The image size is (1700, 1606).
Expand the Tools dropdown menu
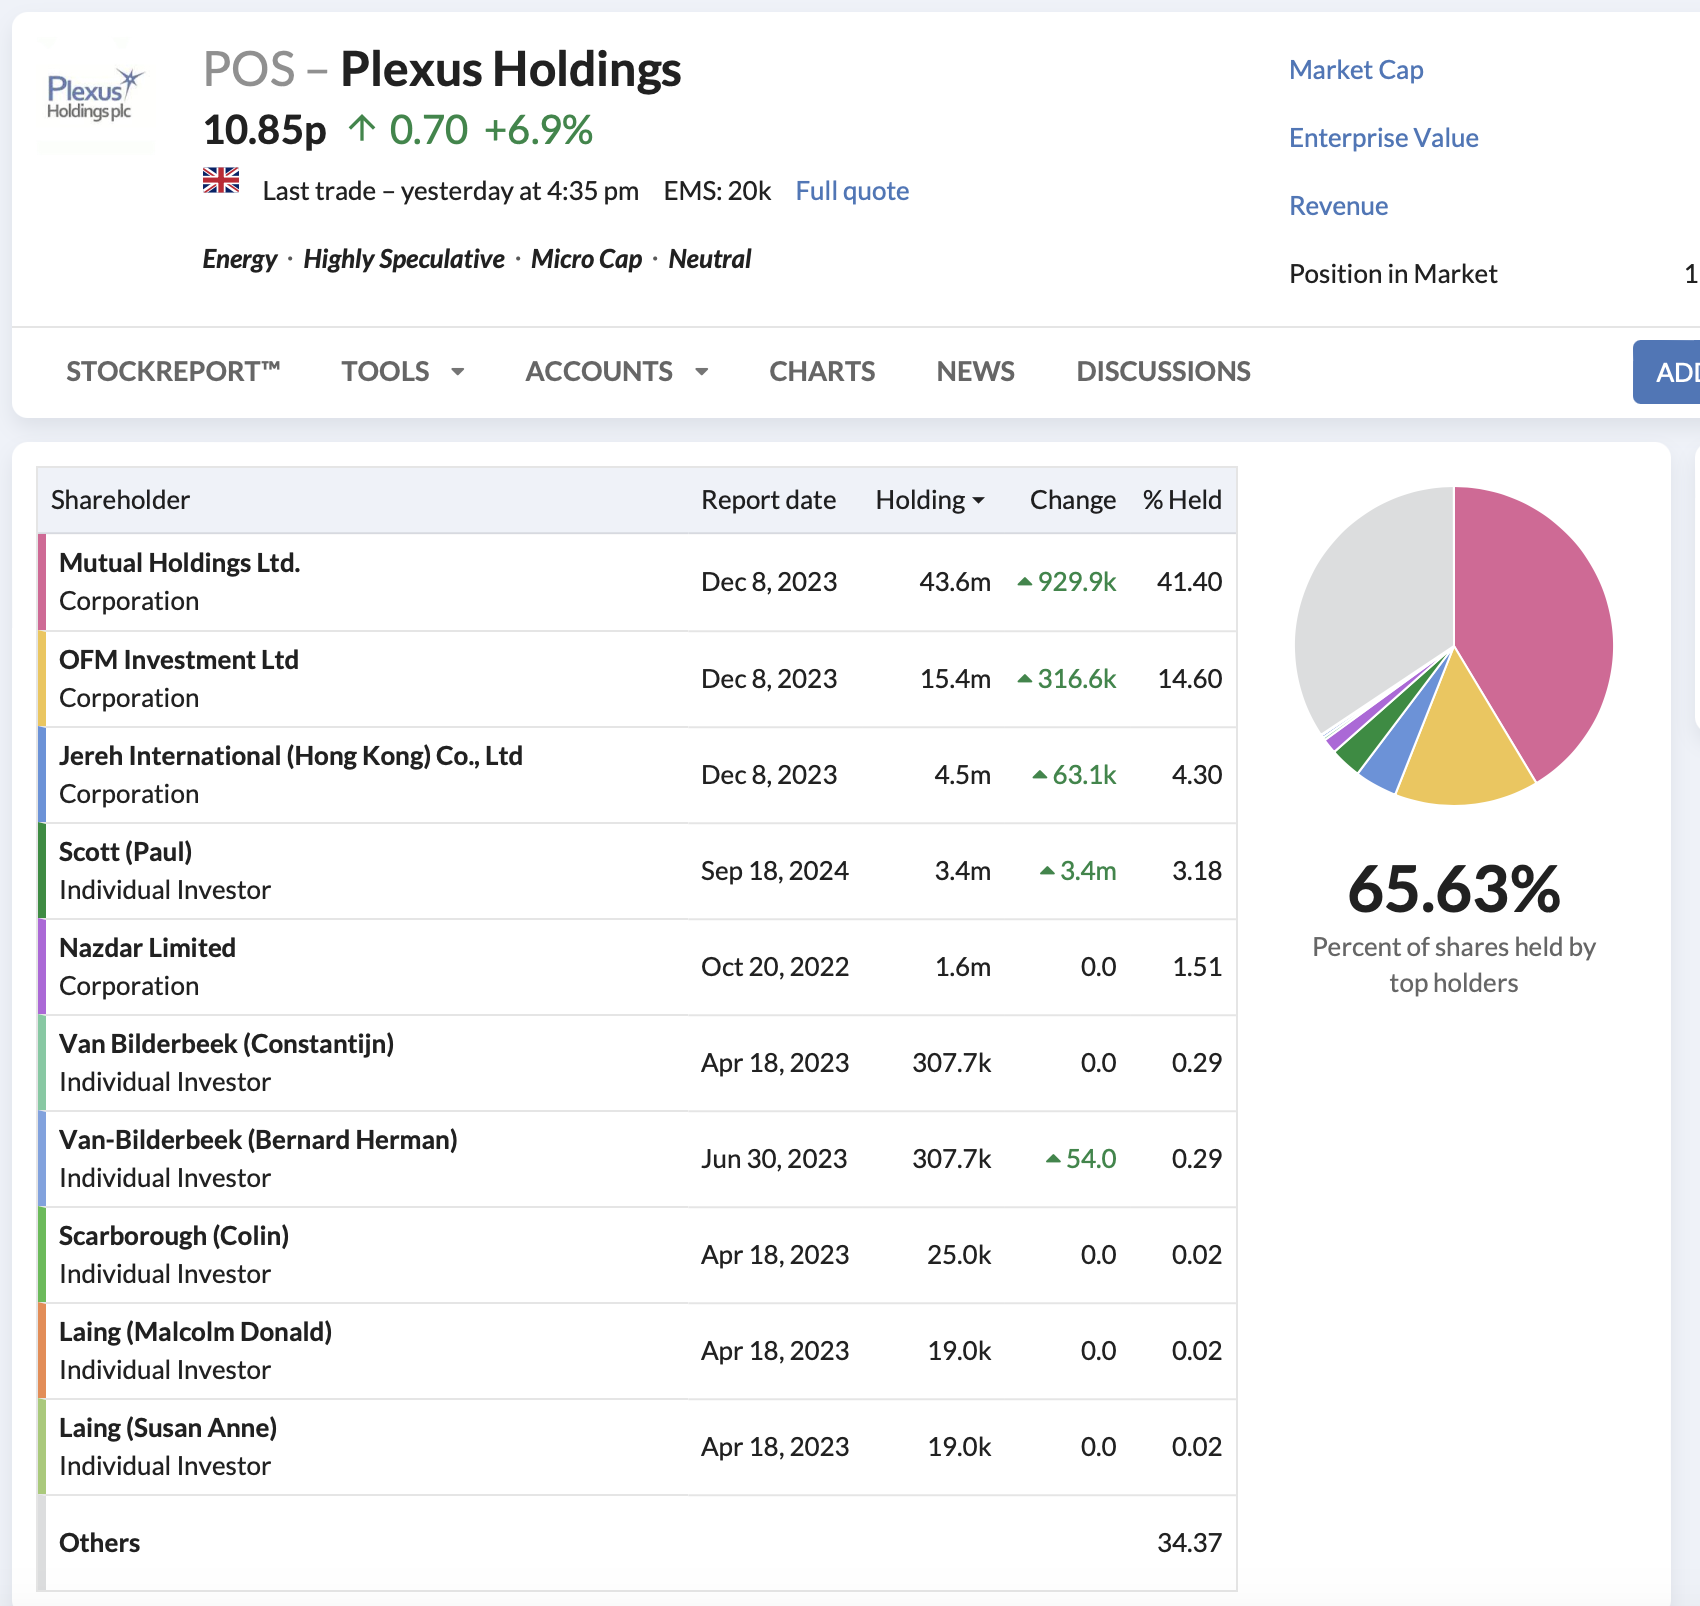click(x=403, y=372)
